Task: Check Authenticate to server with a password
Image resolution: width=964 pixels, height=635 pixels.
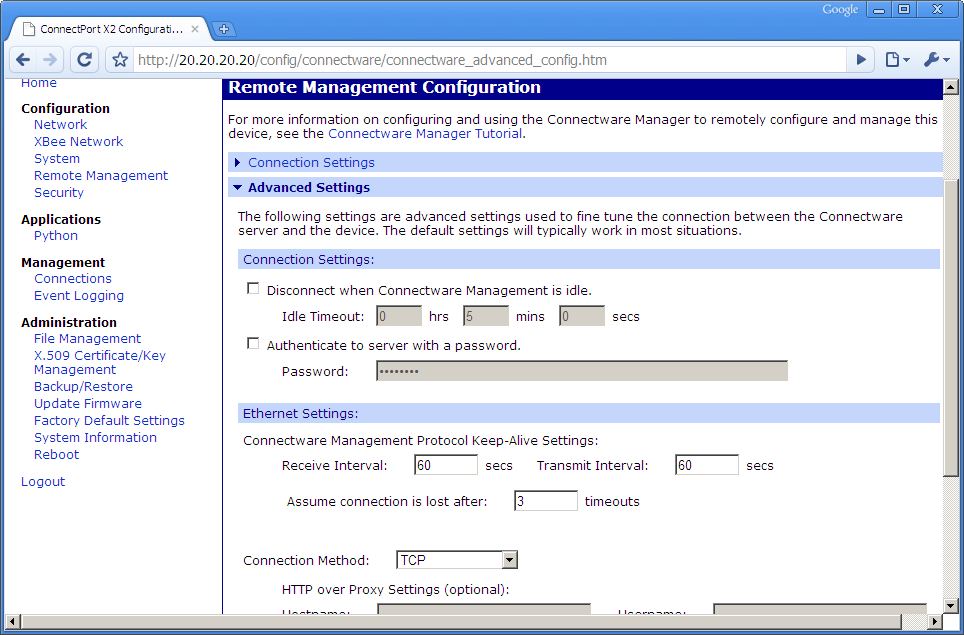Action: 253,344
